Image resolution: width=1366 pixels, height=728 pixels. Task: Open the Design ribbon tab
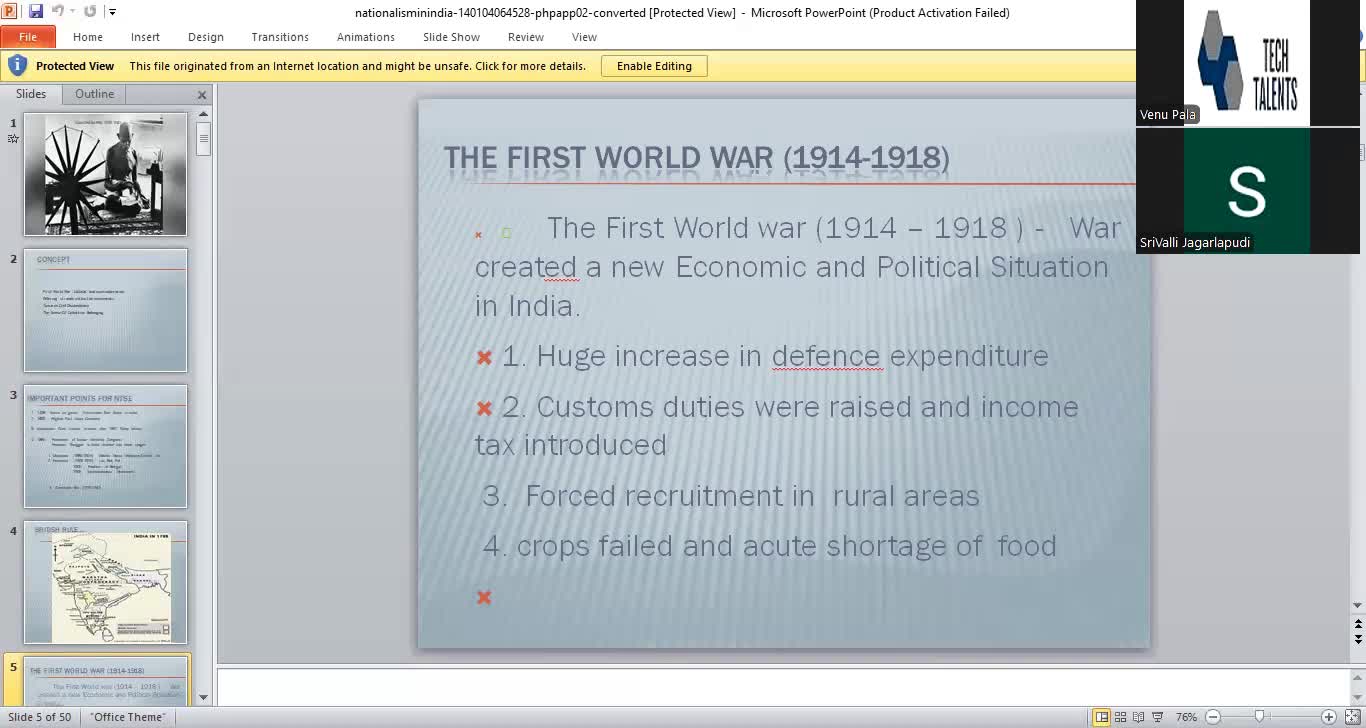tap(206, 37)
